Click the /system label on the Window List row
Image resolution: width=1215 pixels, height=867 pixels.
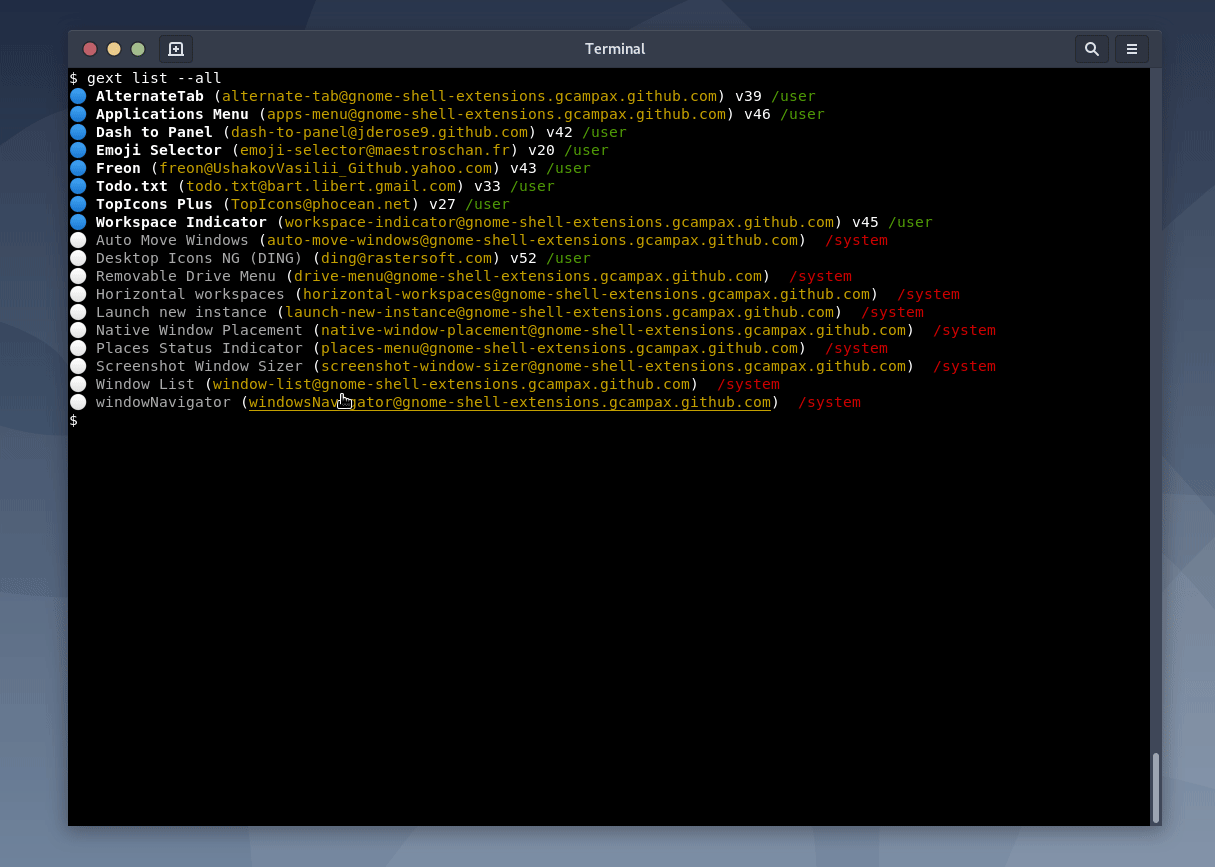(x=749, y=384)
